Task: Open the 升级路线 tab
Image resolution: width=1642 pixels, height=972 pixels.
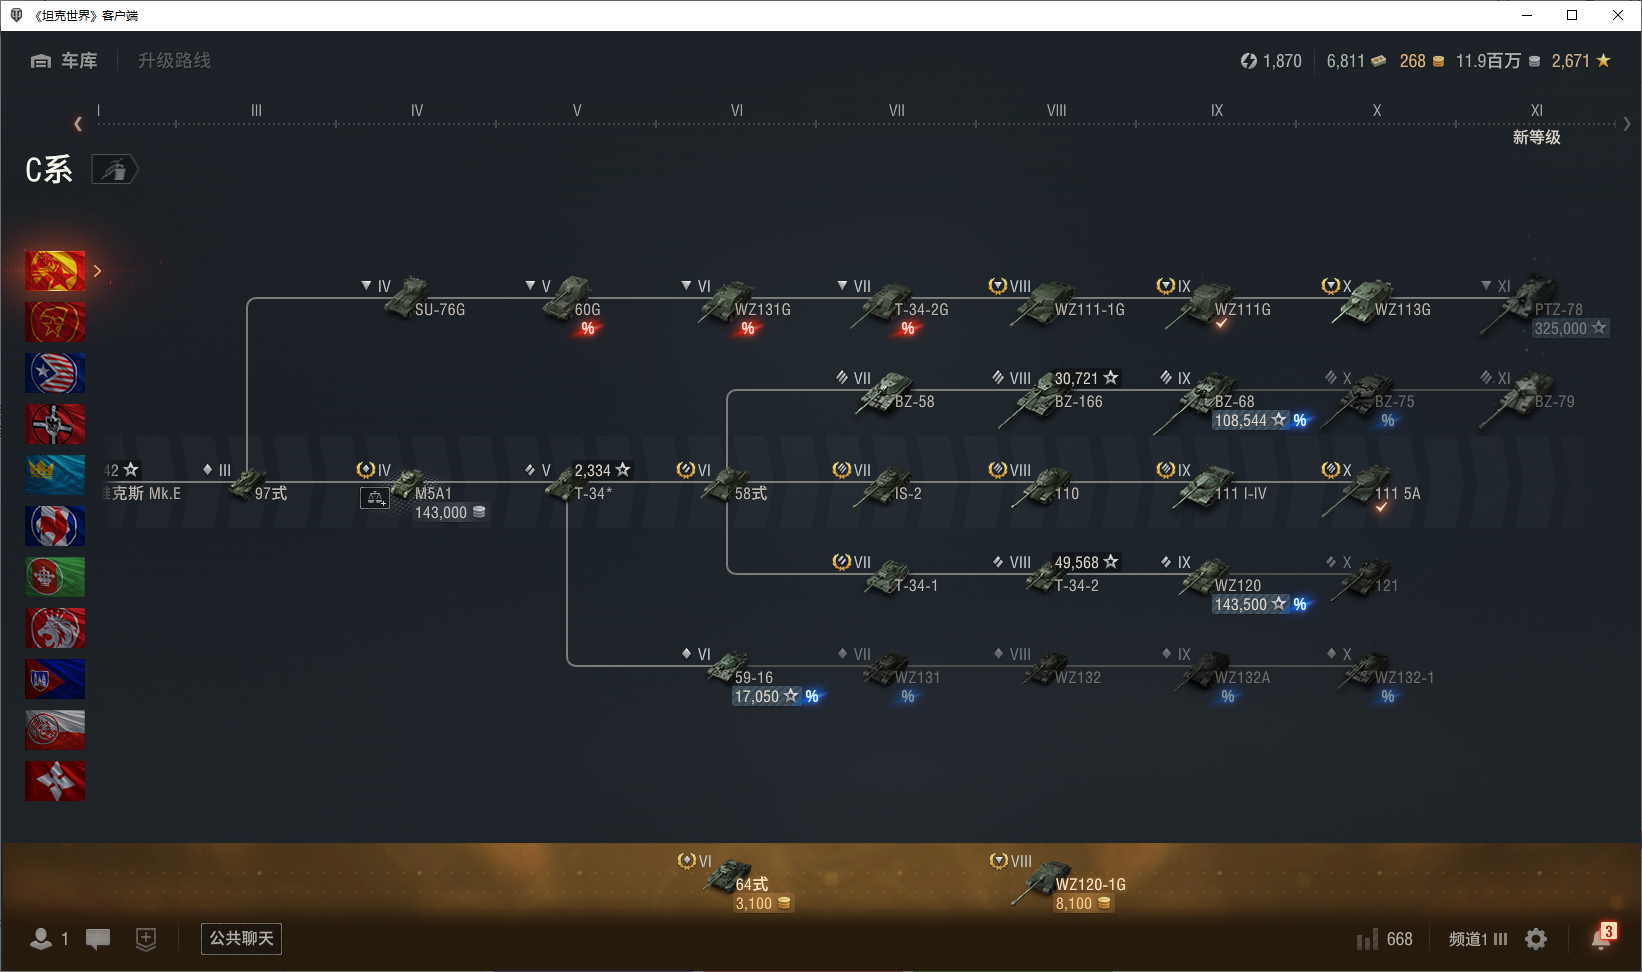Action: coord(174,61)
